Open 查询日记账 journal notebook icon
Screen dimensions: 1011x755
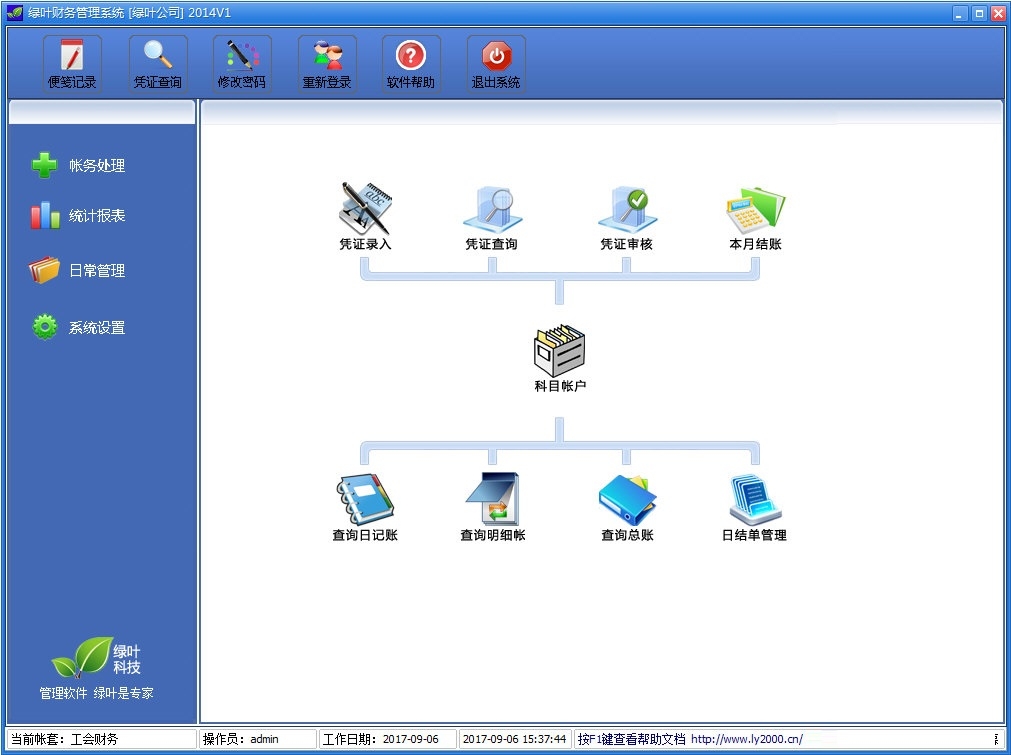[365, 500]
